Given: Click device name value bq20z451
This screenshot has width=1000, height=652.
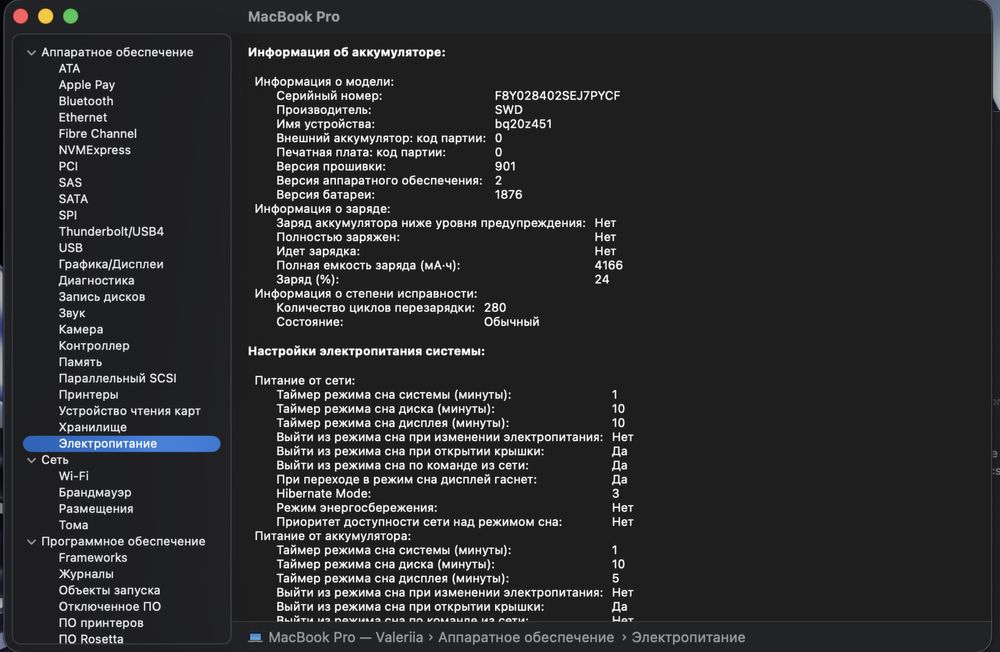Looking at the screenshot, I should 523,124.
